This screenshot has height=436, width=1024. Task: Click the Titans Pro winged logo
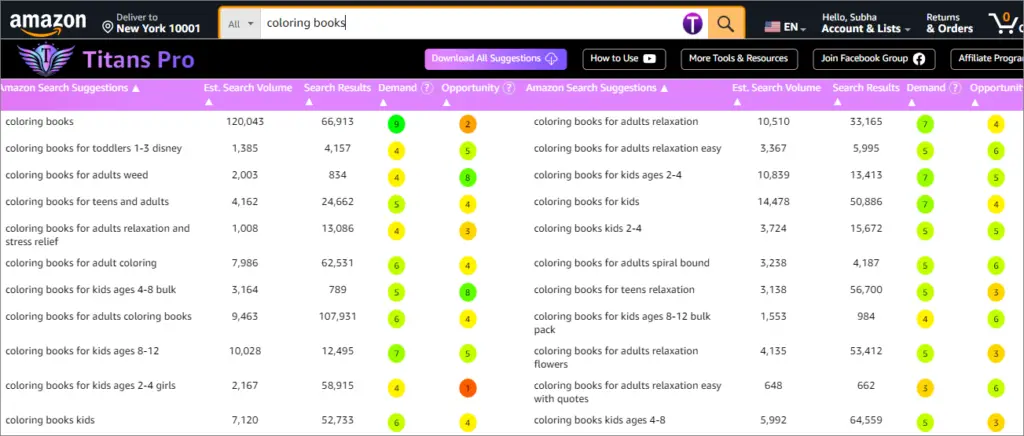click(x=46, y=60)
